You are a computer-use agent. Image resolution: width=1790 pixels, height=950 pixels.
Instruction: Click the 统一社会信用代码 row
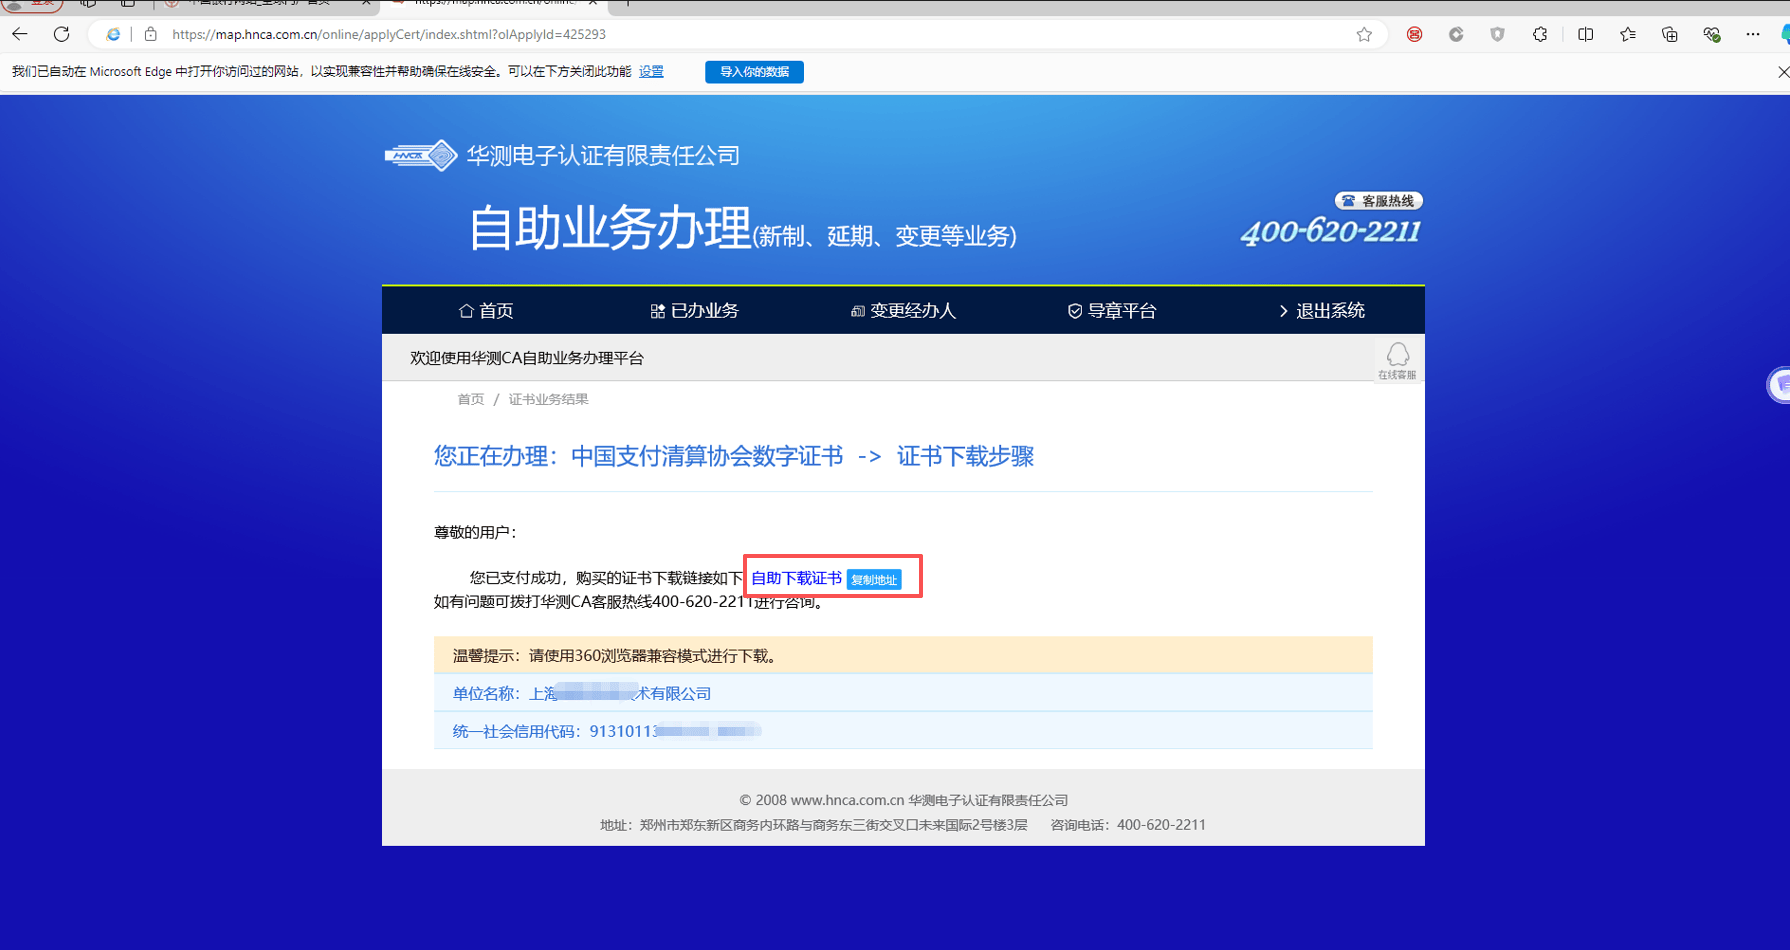[x=903, y=731]
